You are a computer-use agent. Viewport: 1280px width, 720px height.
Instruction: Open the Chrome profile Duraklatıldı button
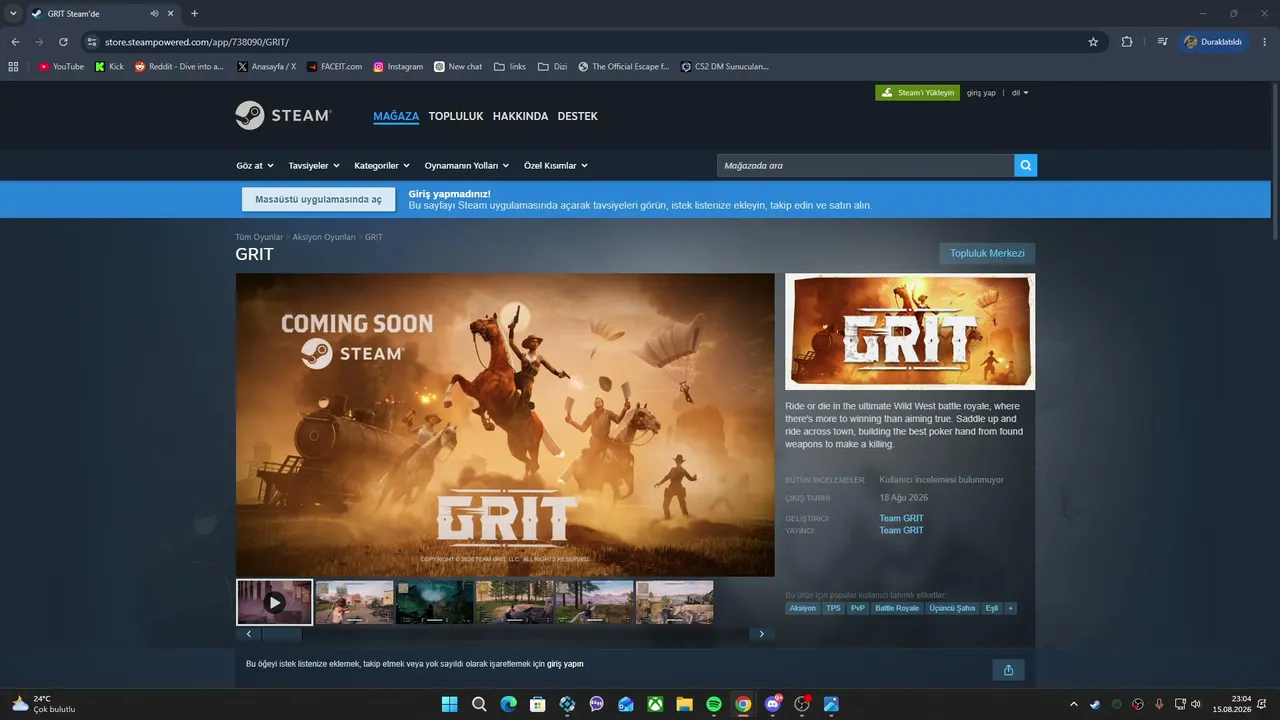[1213, 42]
